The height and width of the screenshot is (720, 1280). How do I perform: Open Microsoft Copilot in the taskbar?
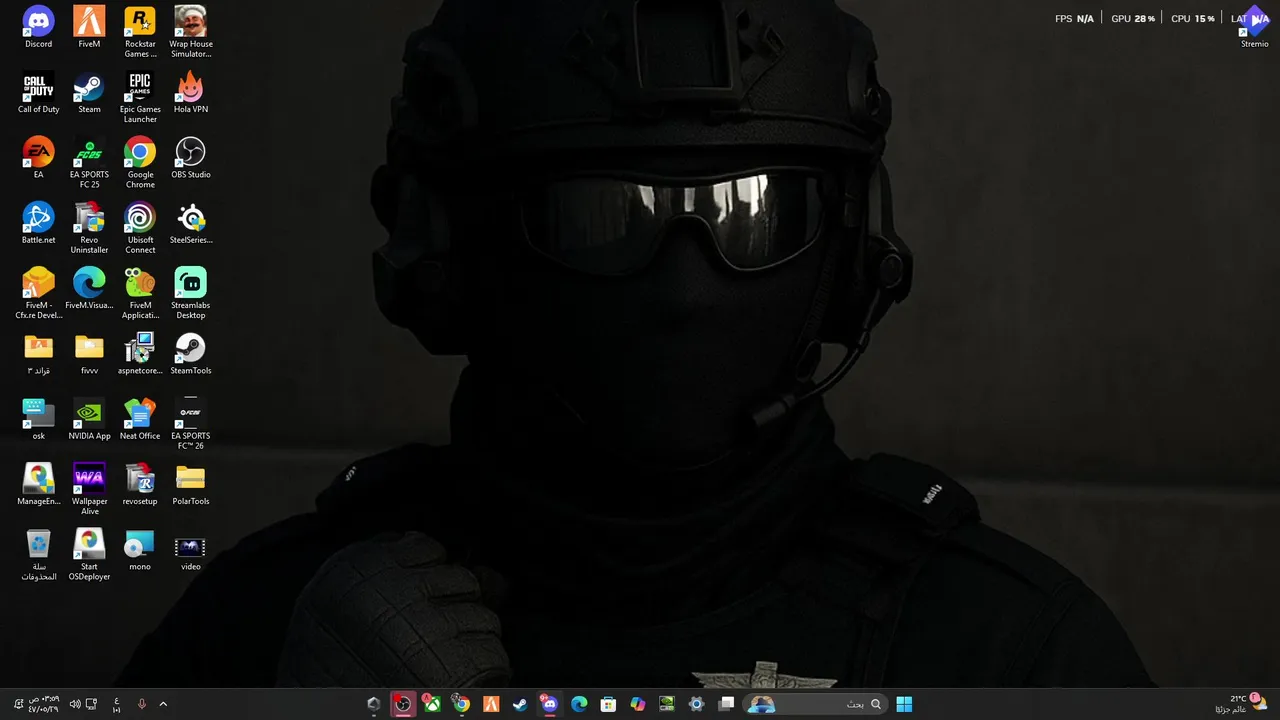click(638, 704)
